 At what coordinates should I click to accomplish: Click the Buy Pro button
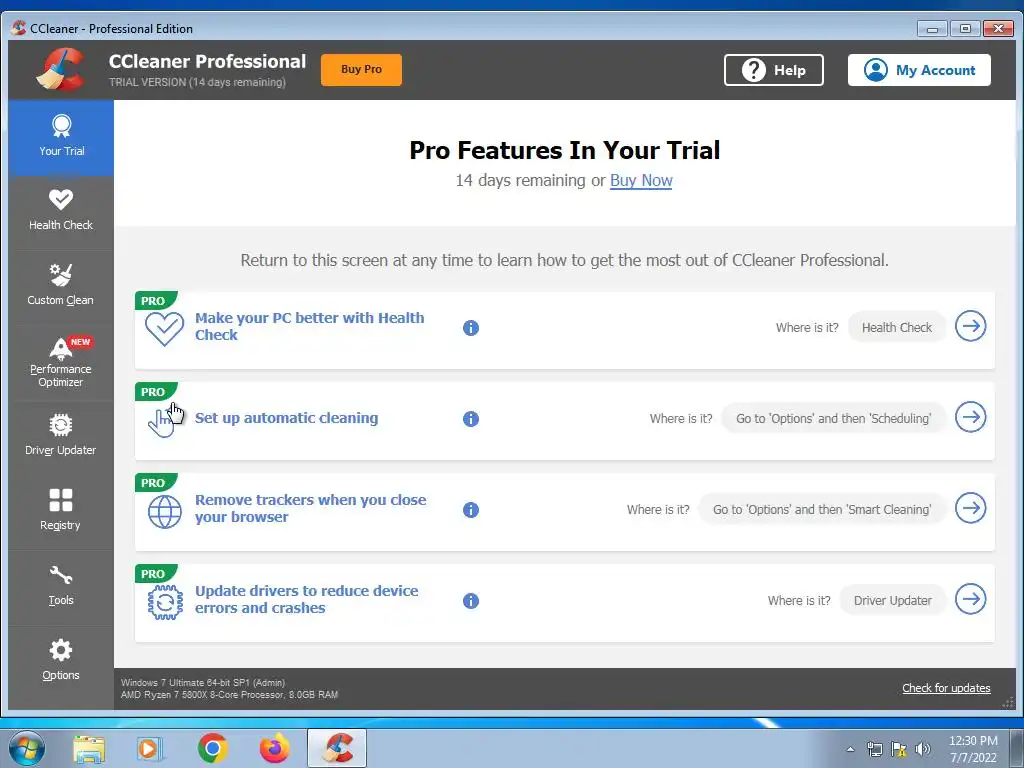[x=361, y=69]
